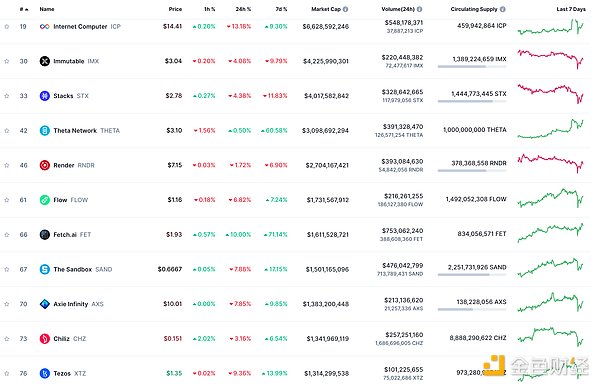Click the Fetch.ai coin logo
This screenshot has height=387, width=600.
(x=45, y=235)
